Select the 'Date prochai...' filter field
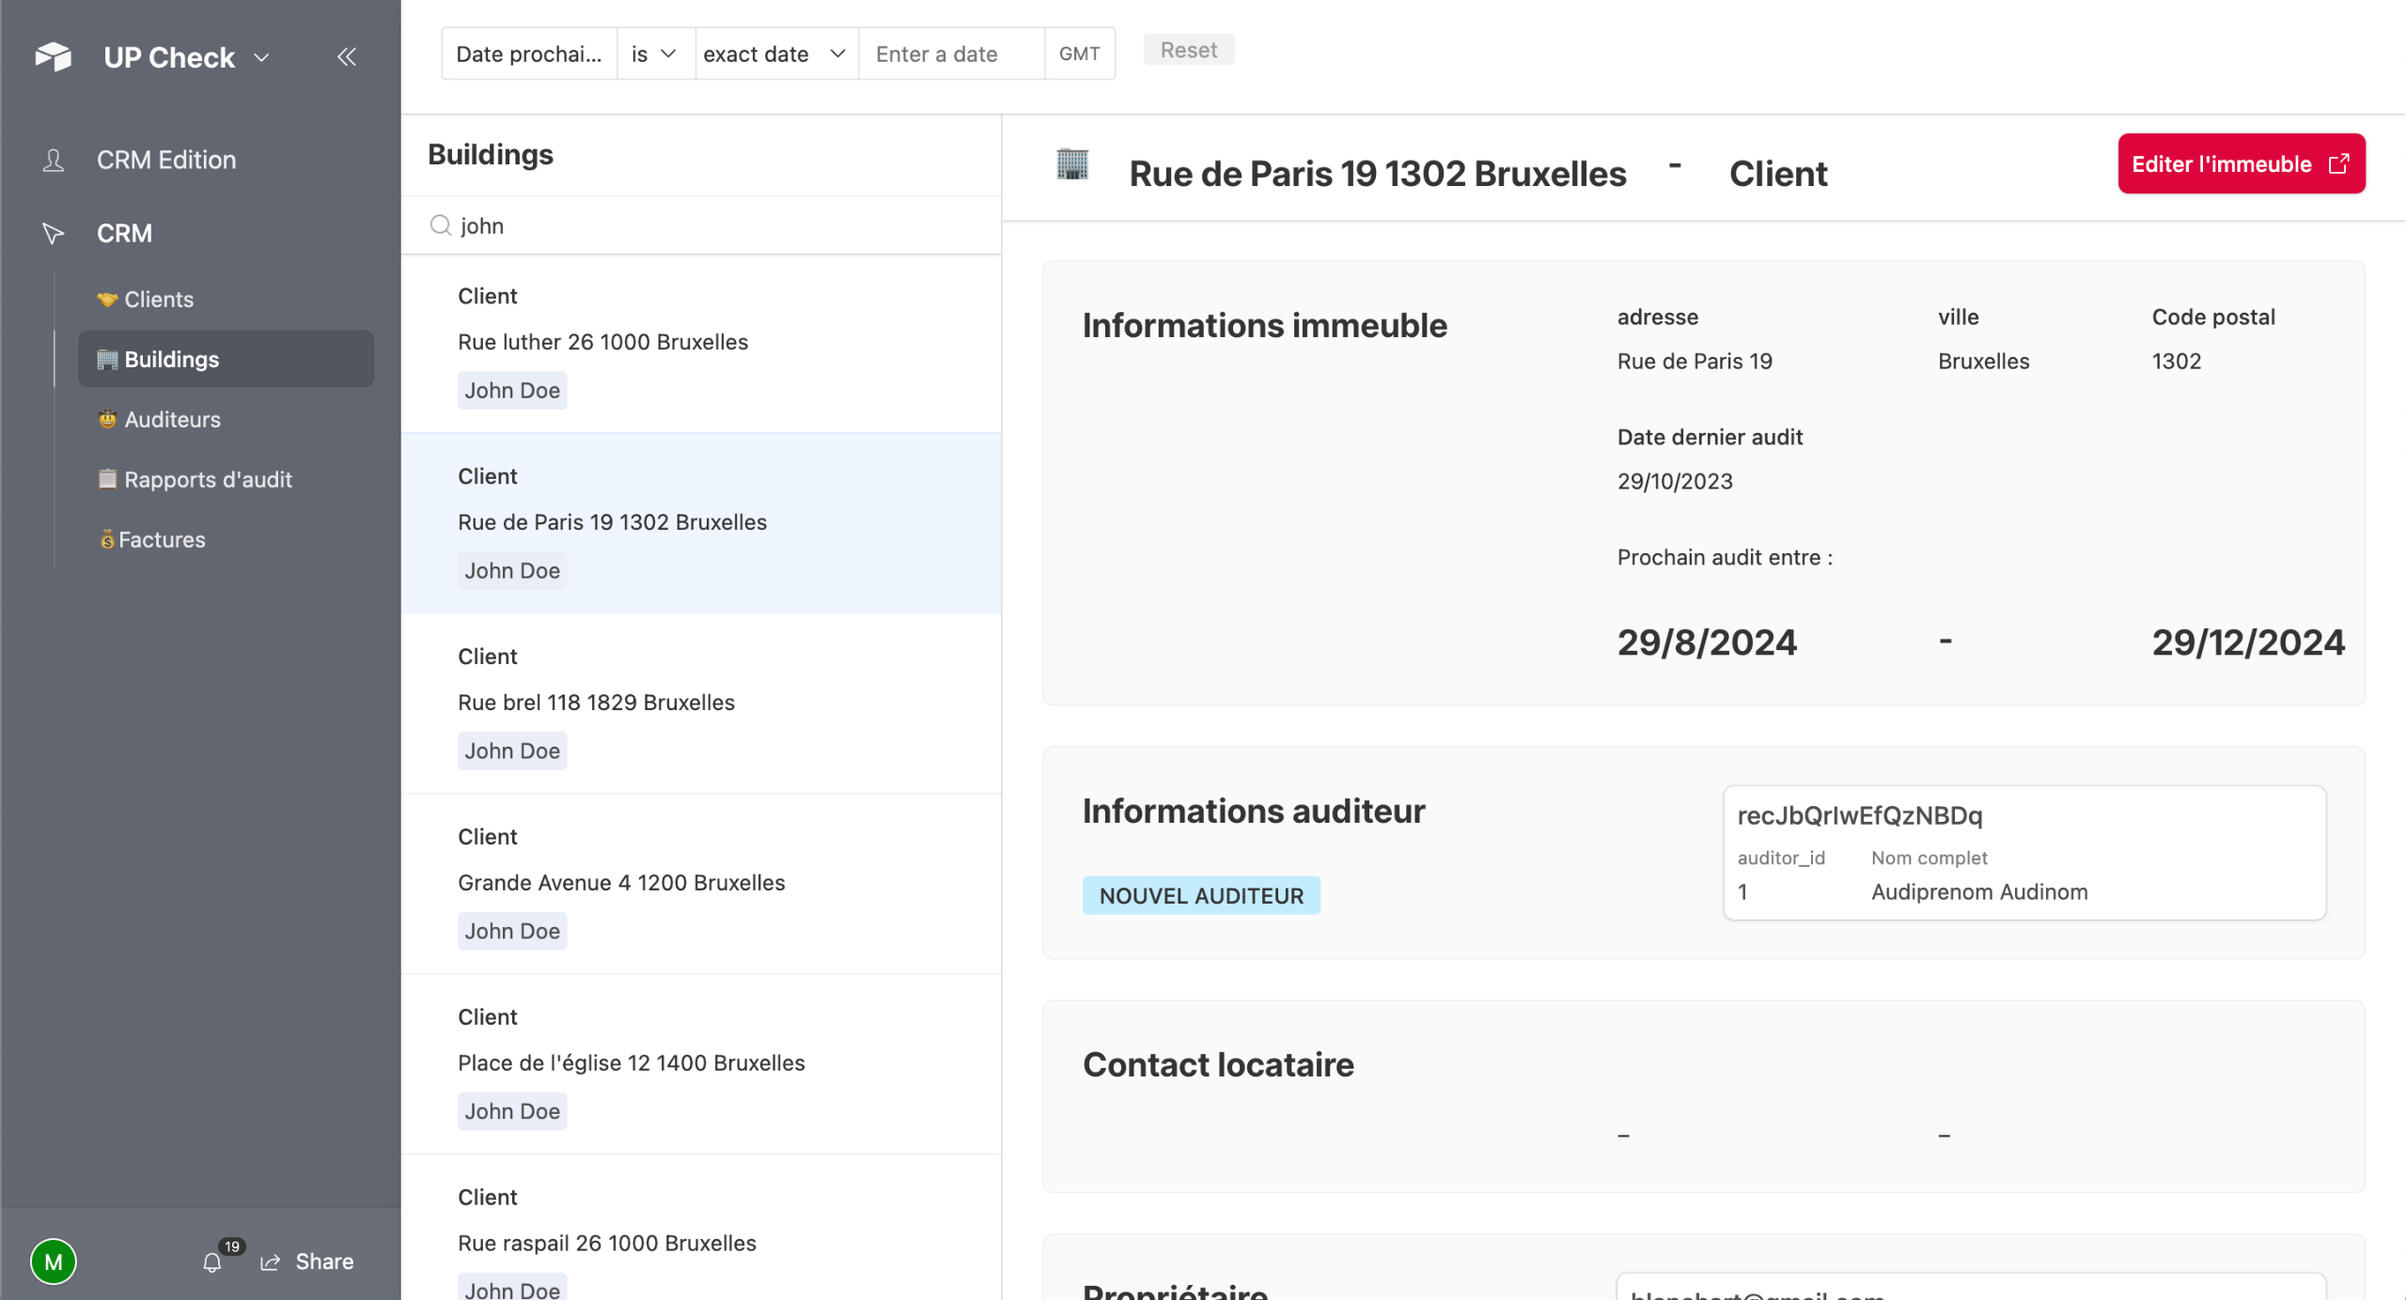The width and height of the screenshot is (2406, 1300). pyautogui.click(x=530, y=53)
